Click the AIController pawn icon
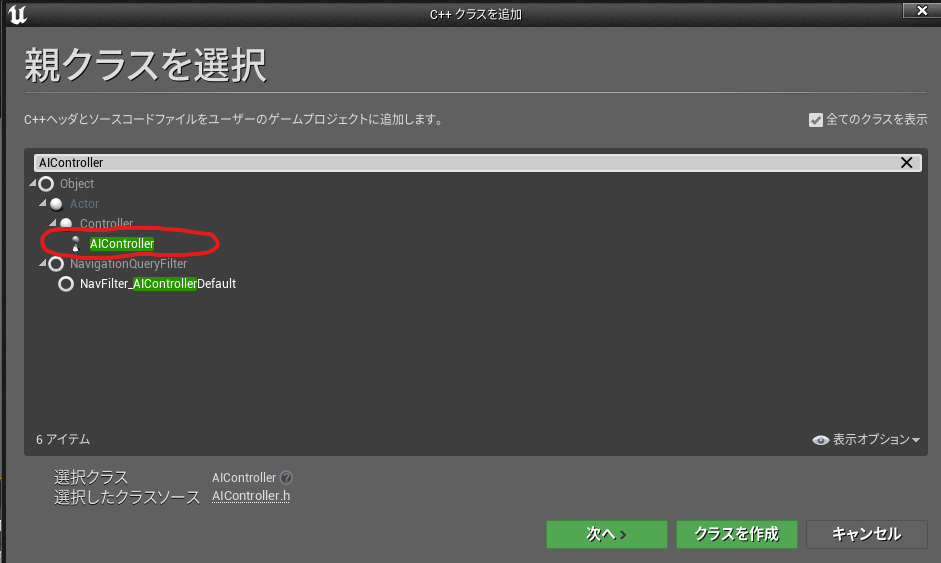The height and width of the screenshot is (563, 941). [76, 244]
